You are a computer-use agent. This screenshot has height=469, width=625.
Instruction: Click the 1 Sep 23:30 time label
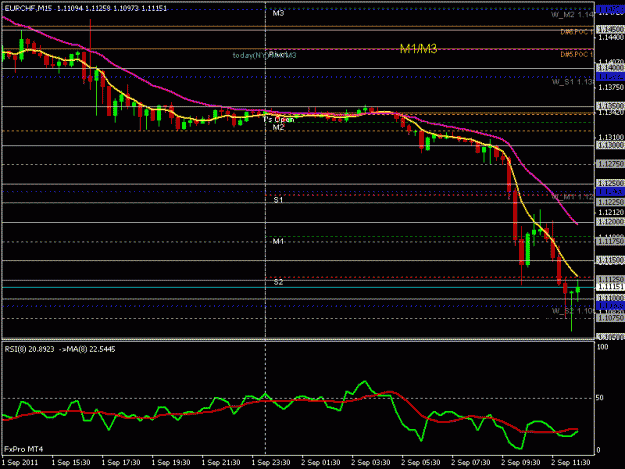coord(271,462)
